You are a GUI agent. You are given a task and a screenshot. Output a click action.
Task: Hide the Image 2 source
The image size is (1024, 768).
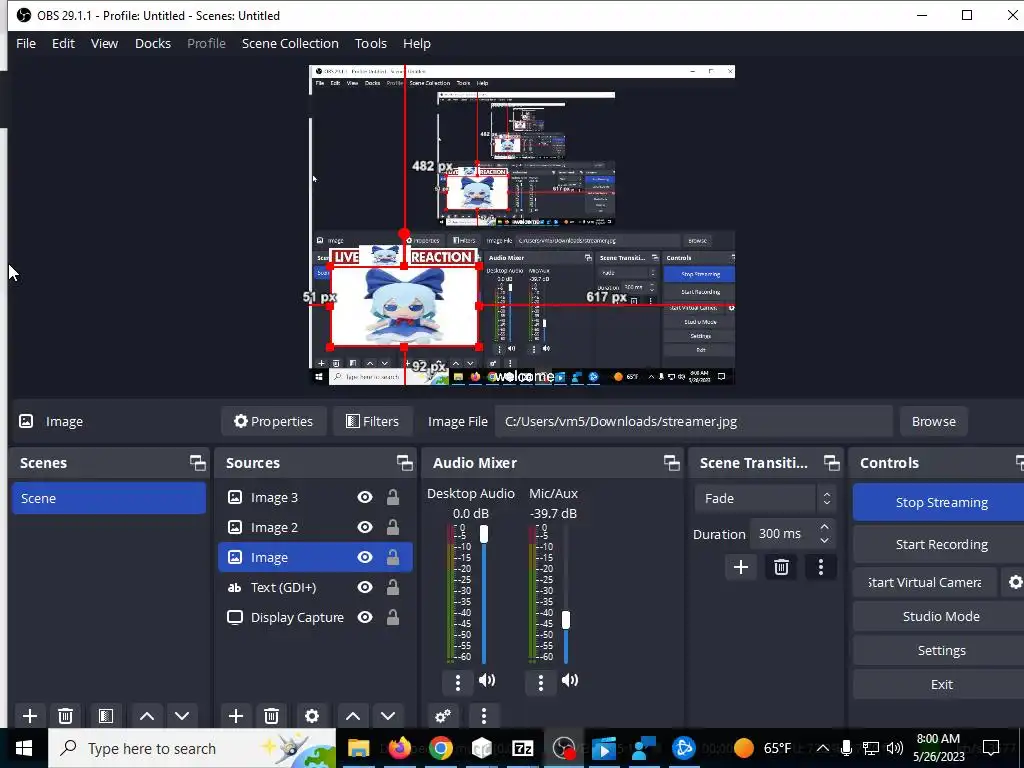[365, 527]
